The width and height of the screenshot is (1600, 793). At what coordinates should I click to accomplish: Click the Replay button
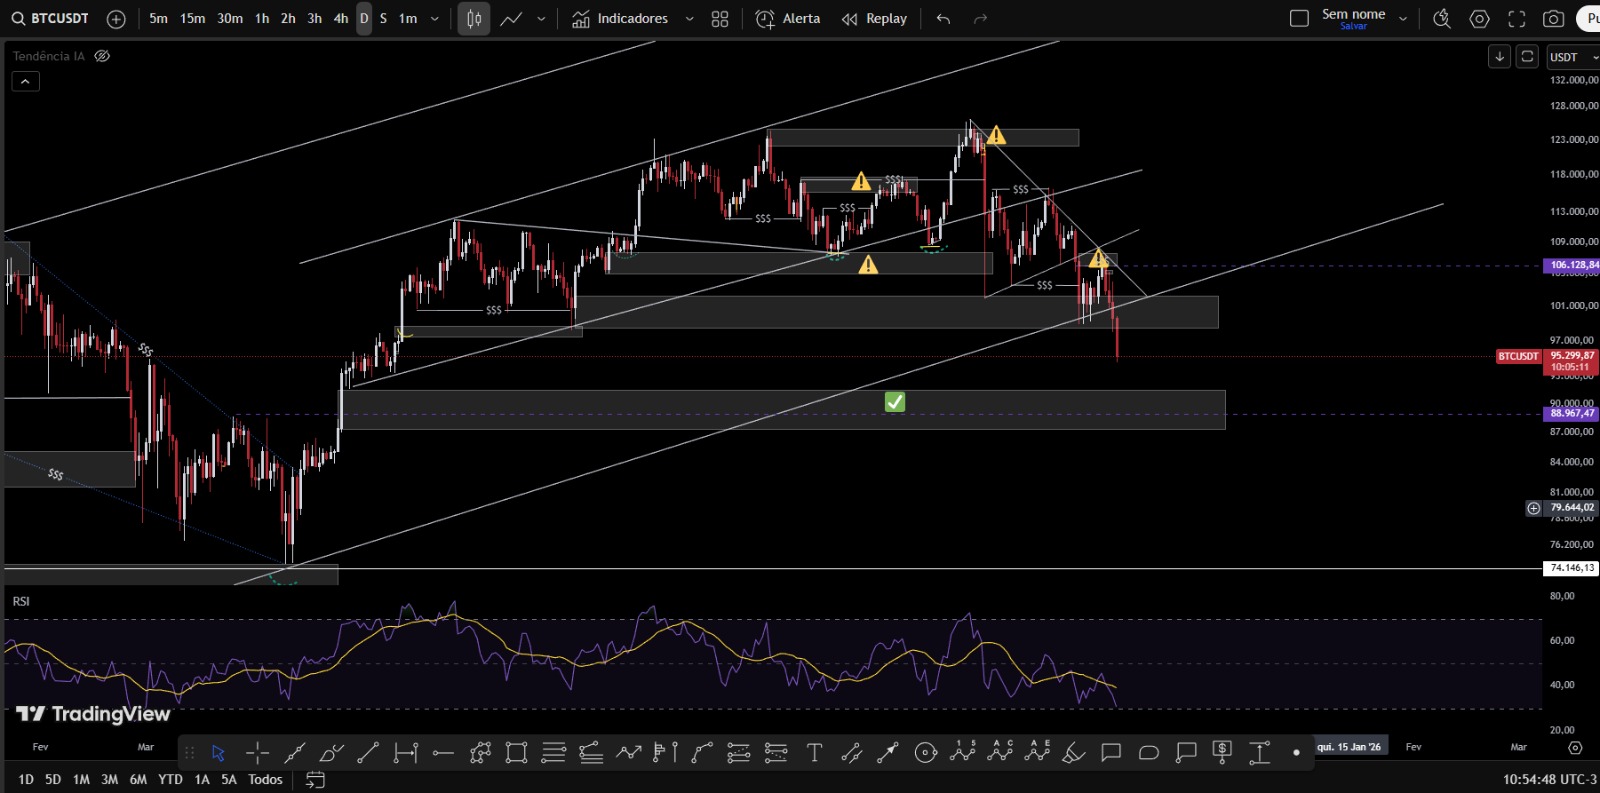(x=875, y=19)
